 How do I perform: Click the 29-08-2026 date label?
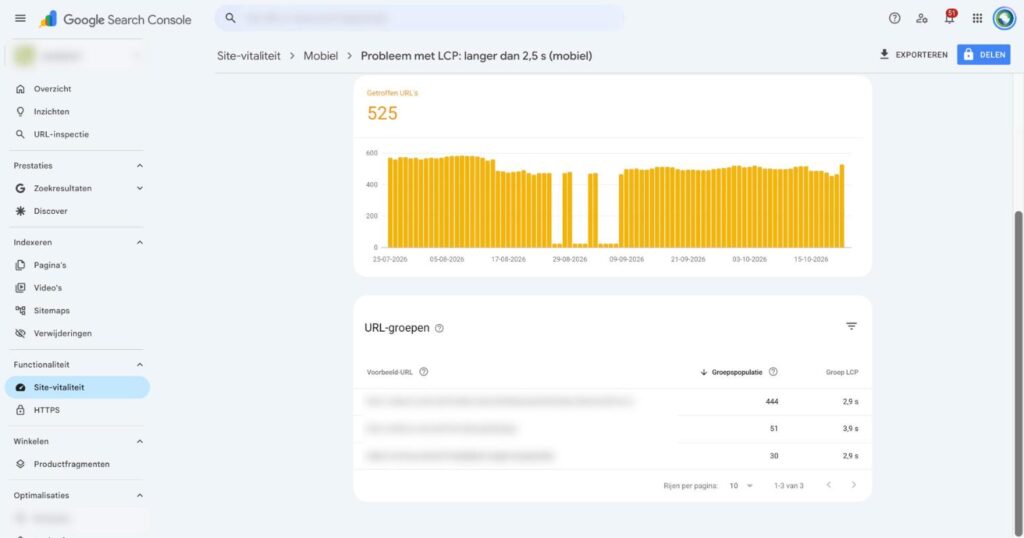pyautogui.click(x=569, y=259)
